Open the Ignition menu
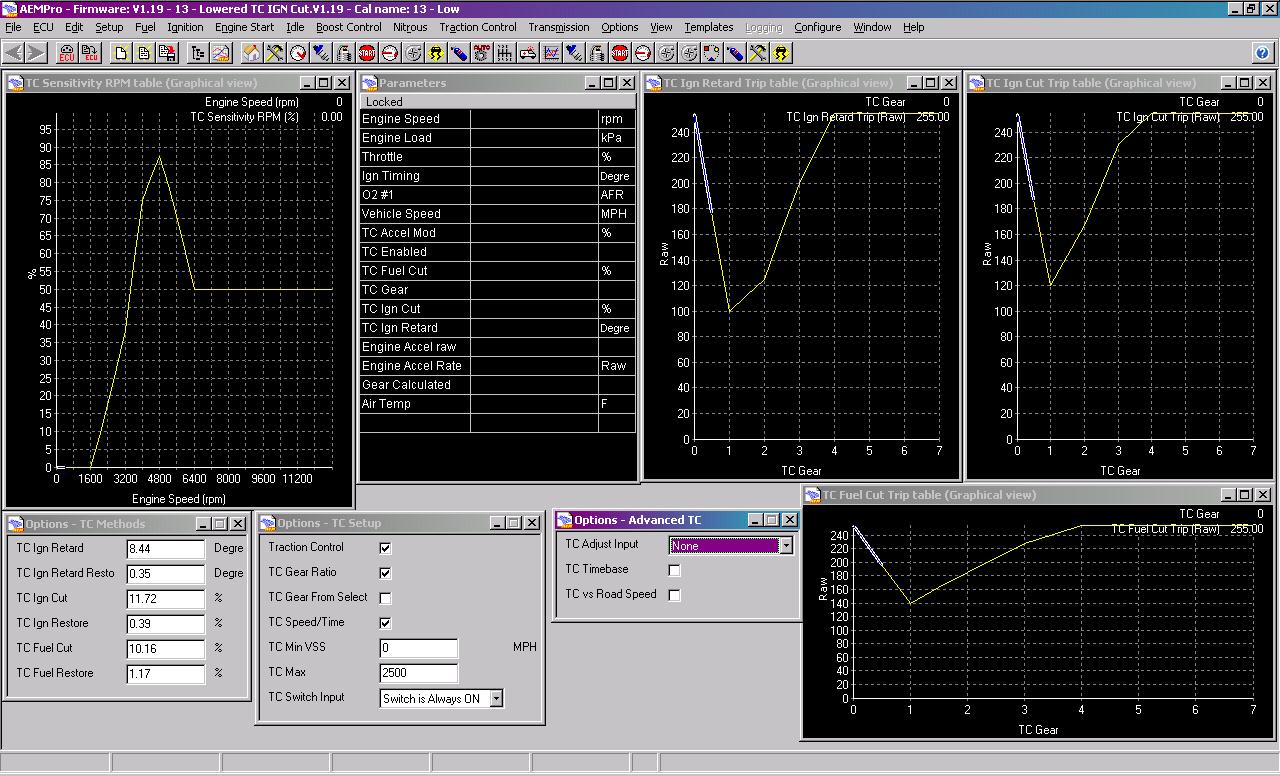The image size is (1280, 776). [x=185, y=27]
